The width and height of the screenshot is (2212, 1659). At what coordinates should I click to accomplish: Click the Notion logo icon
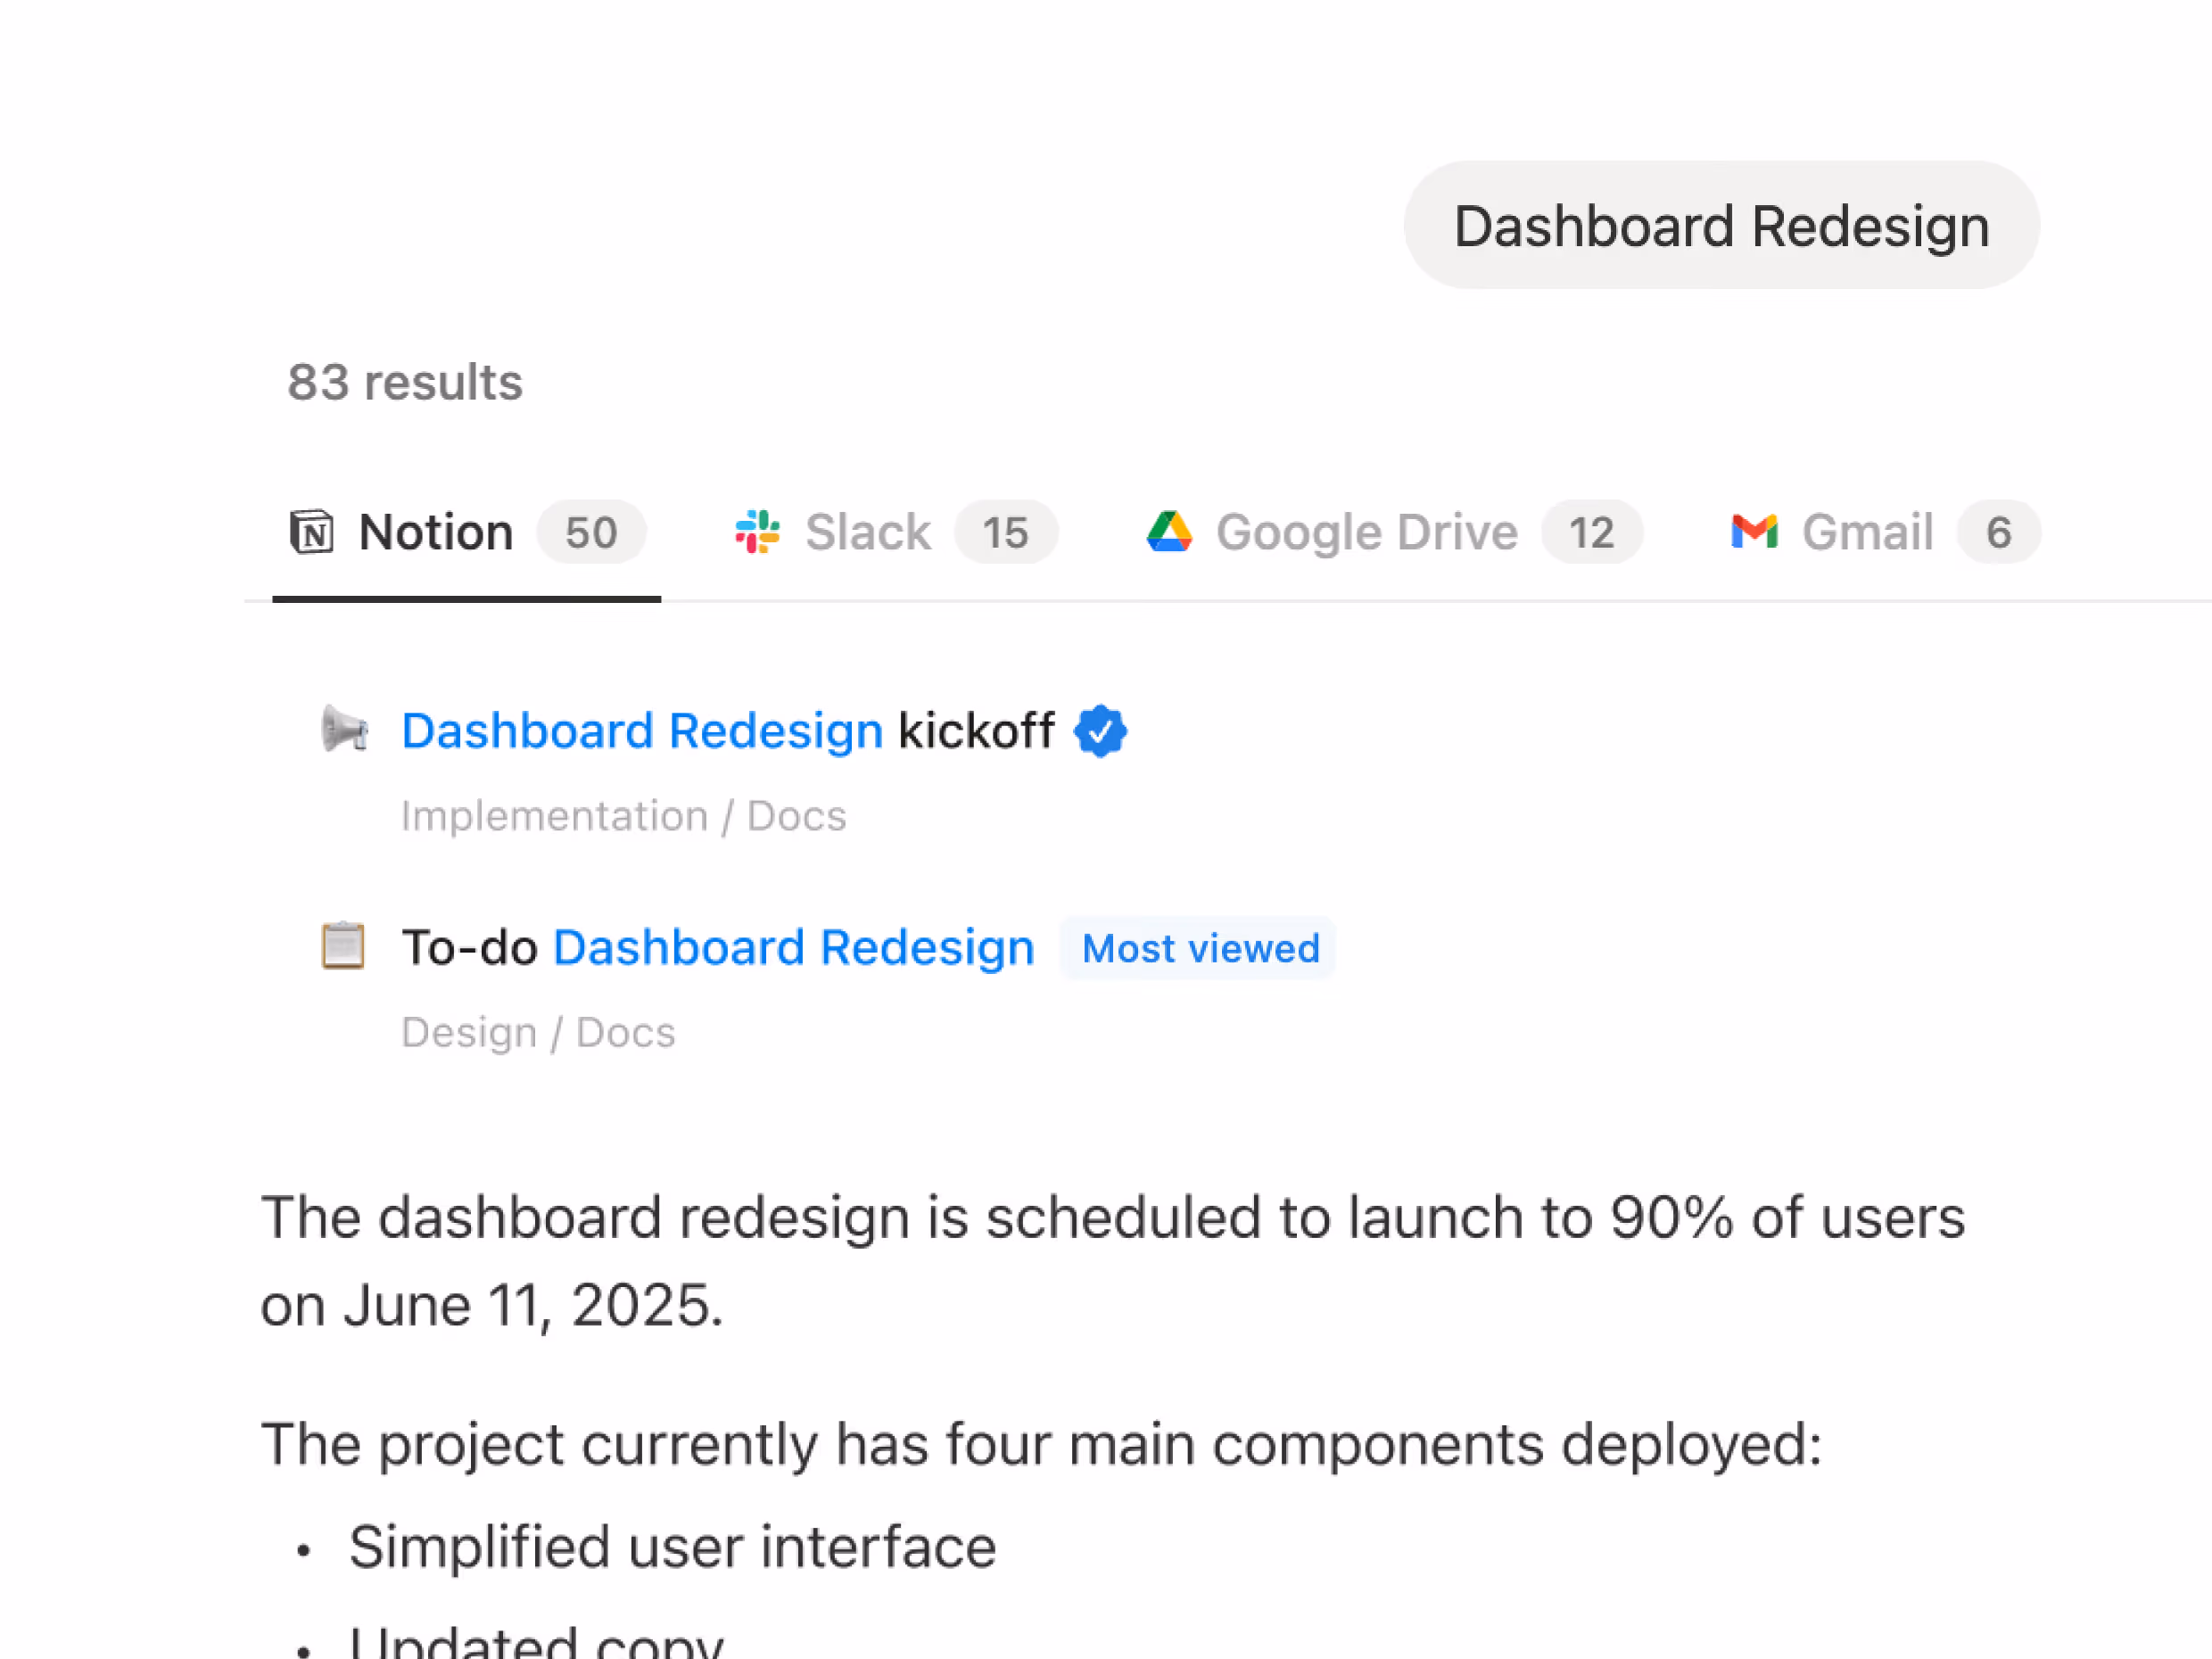click(x=311, y=532)
